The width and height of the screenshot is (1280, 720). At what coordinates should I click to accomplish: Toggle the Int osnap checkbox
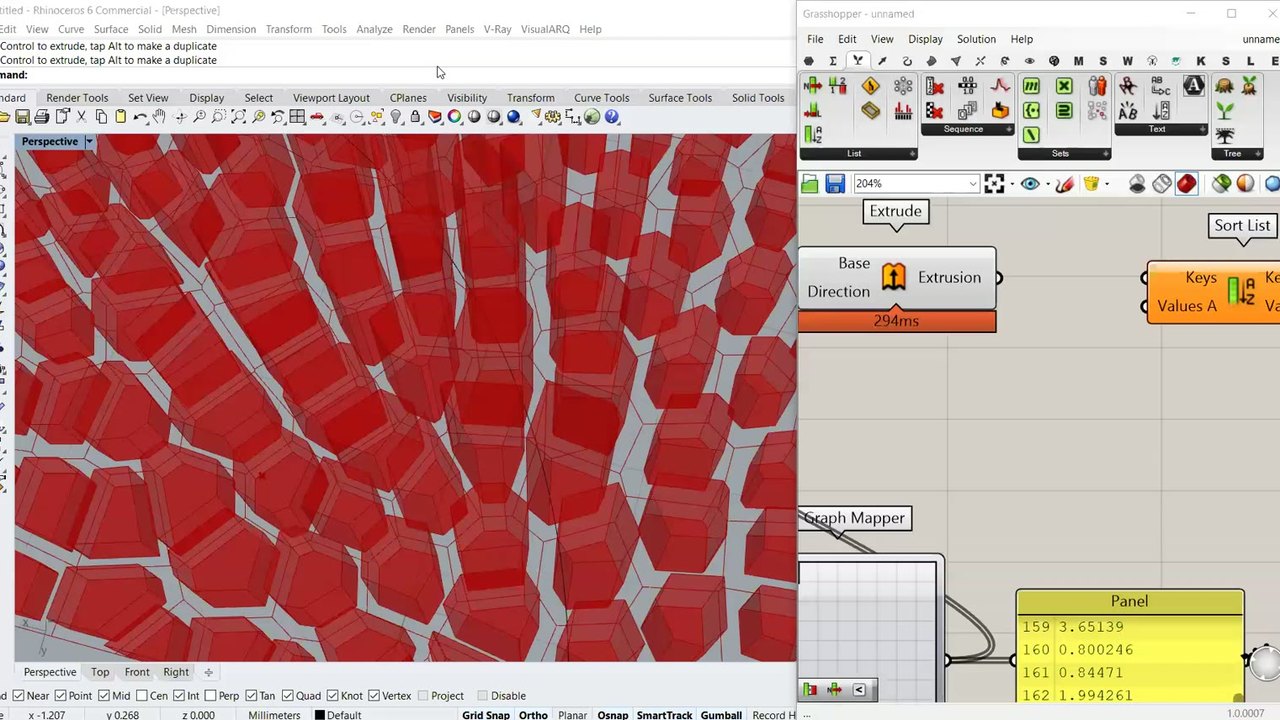(x=179, y=696)
